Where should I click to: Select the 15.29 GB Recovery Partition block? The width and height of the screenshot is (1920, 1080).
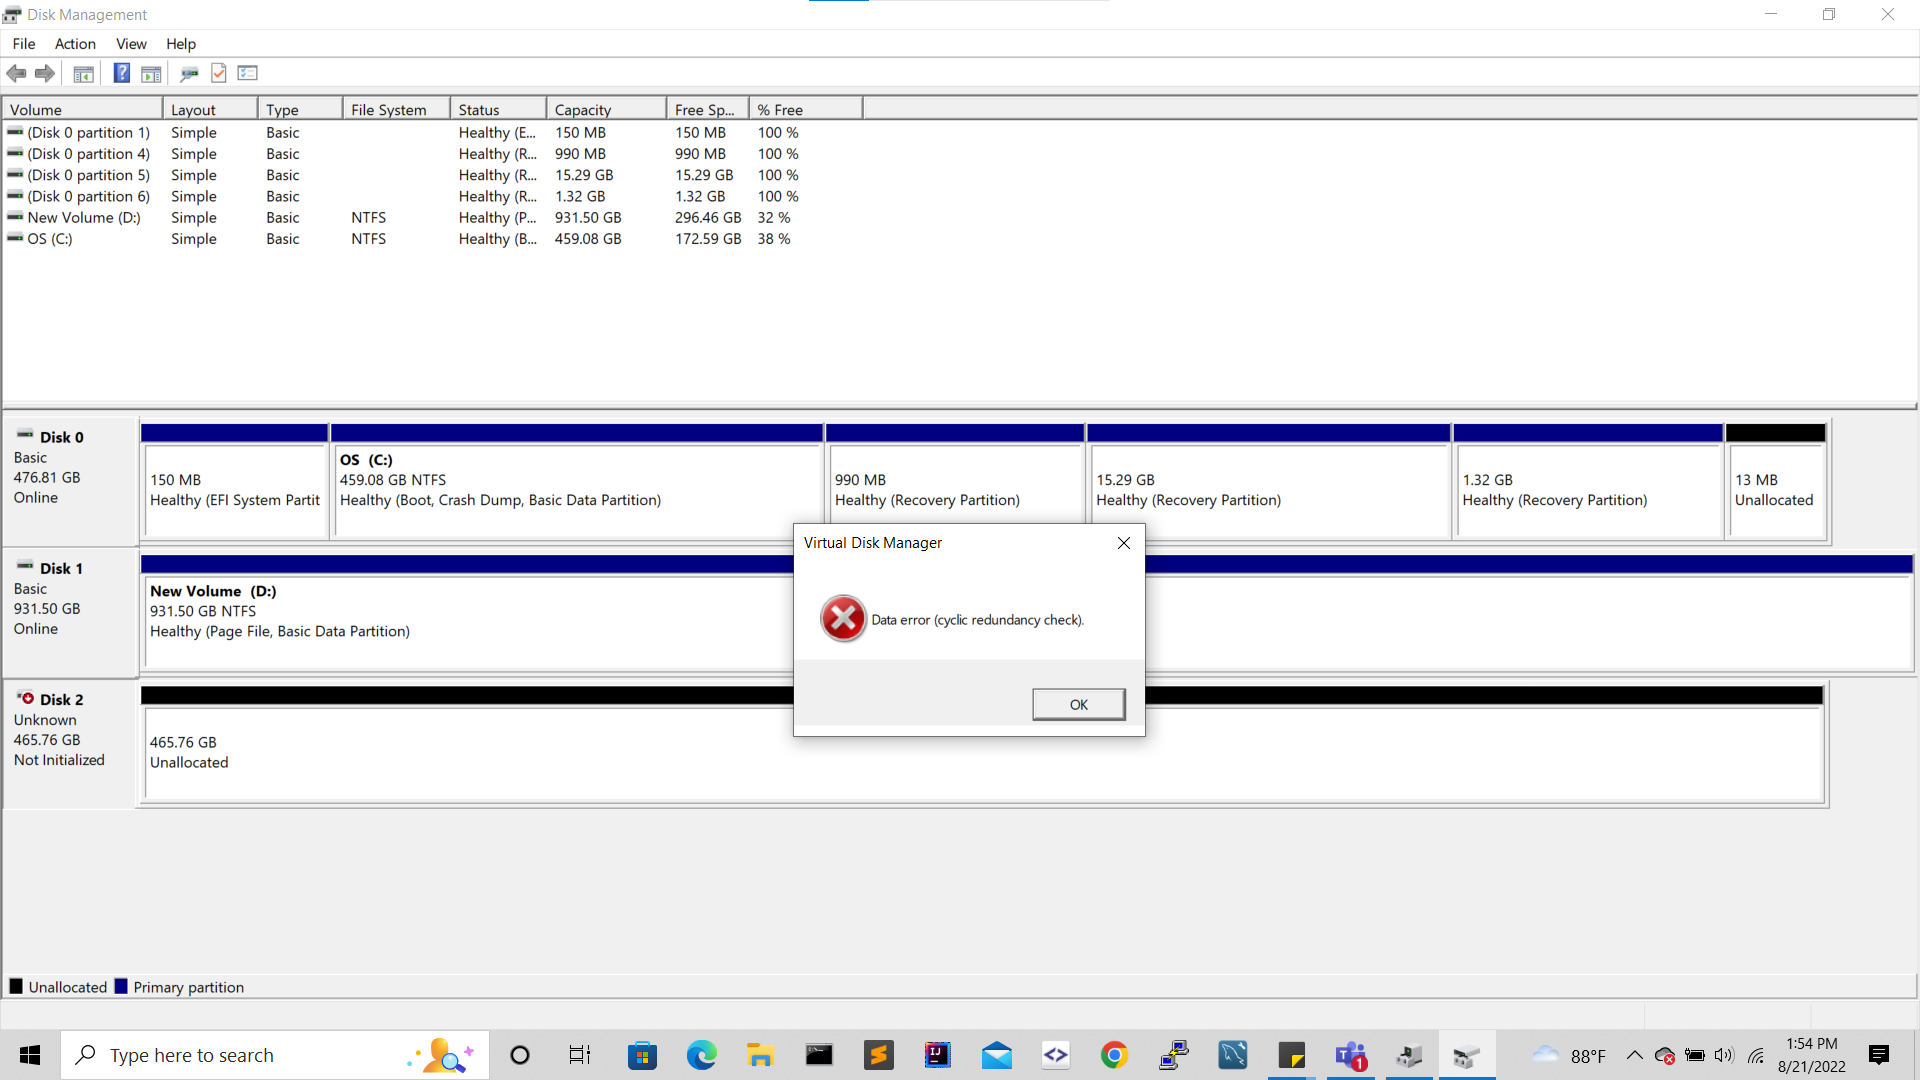pos(1268,482)
